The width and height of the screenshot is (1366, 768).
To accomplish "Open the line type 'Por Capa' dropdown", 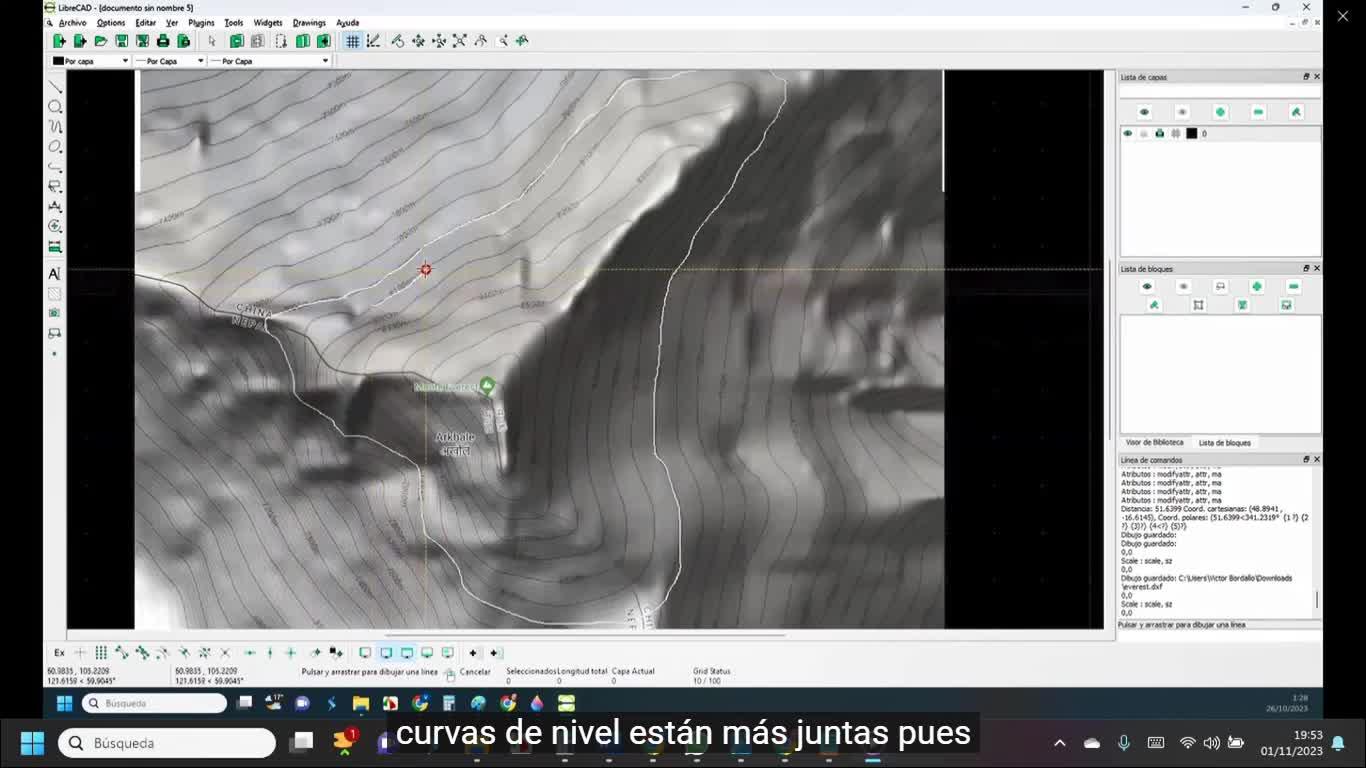I will tap(270, 61).
